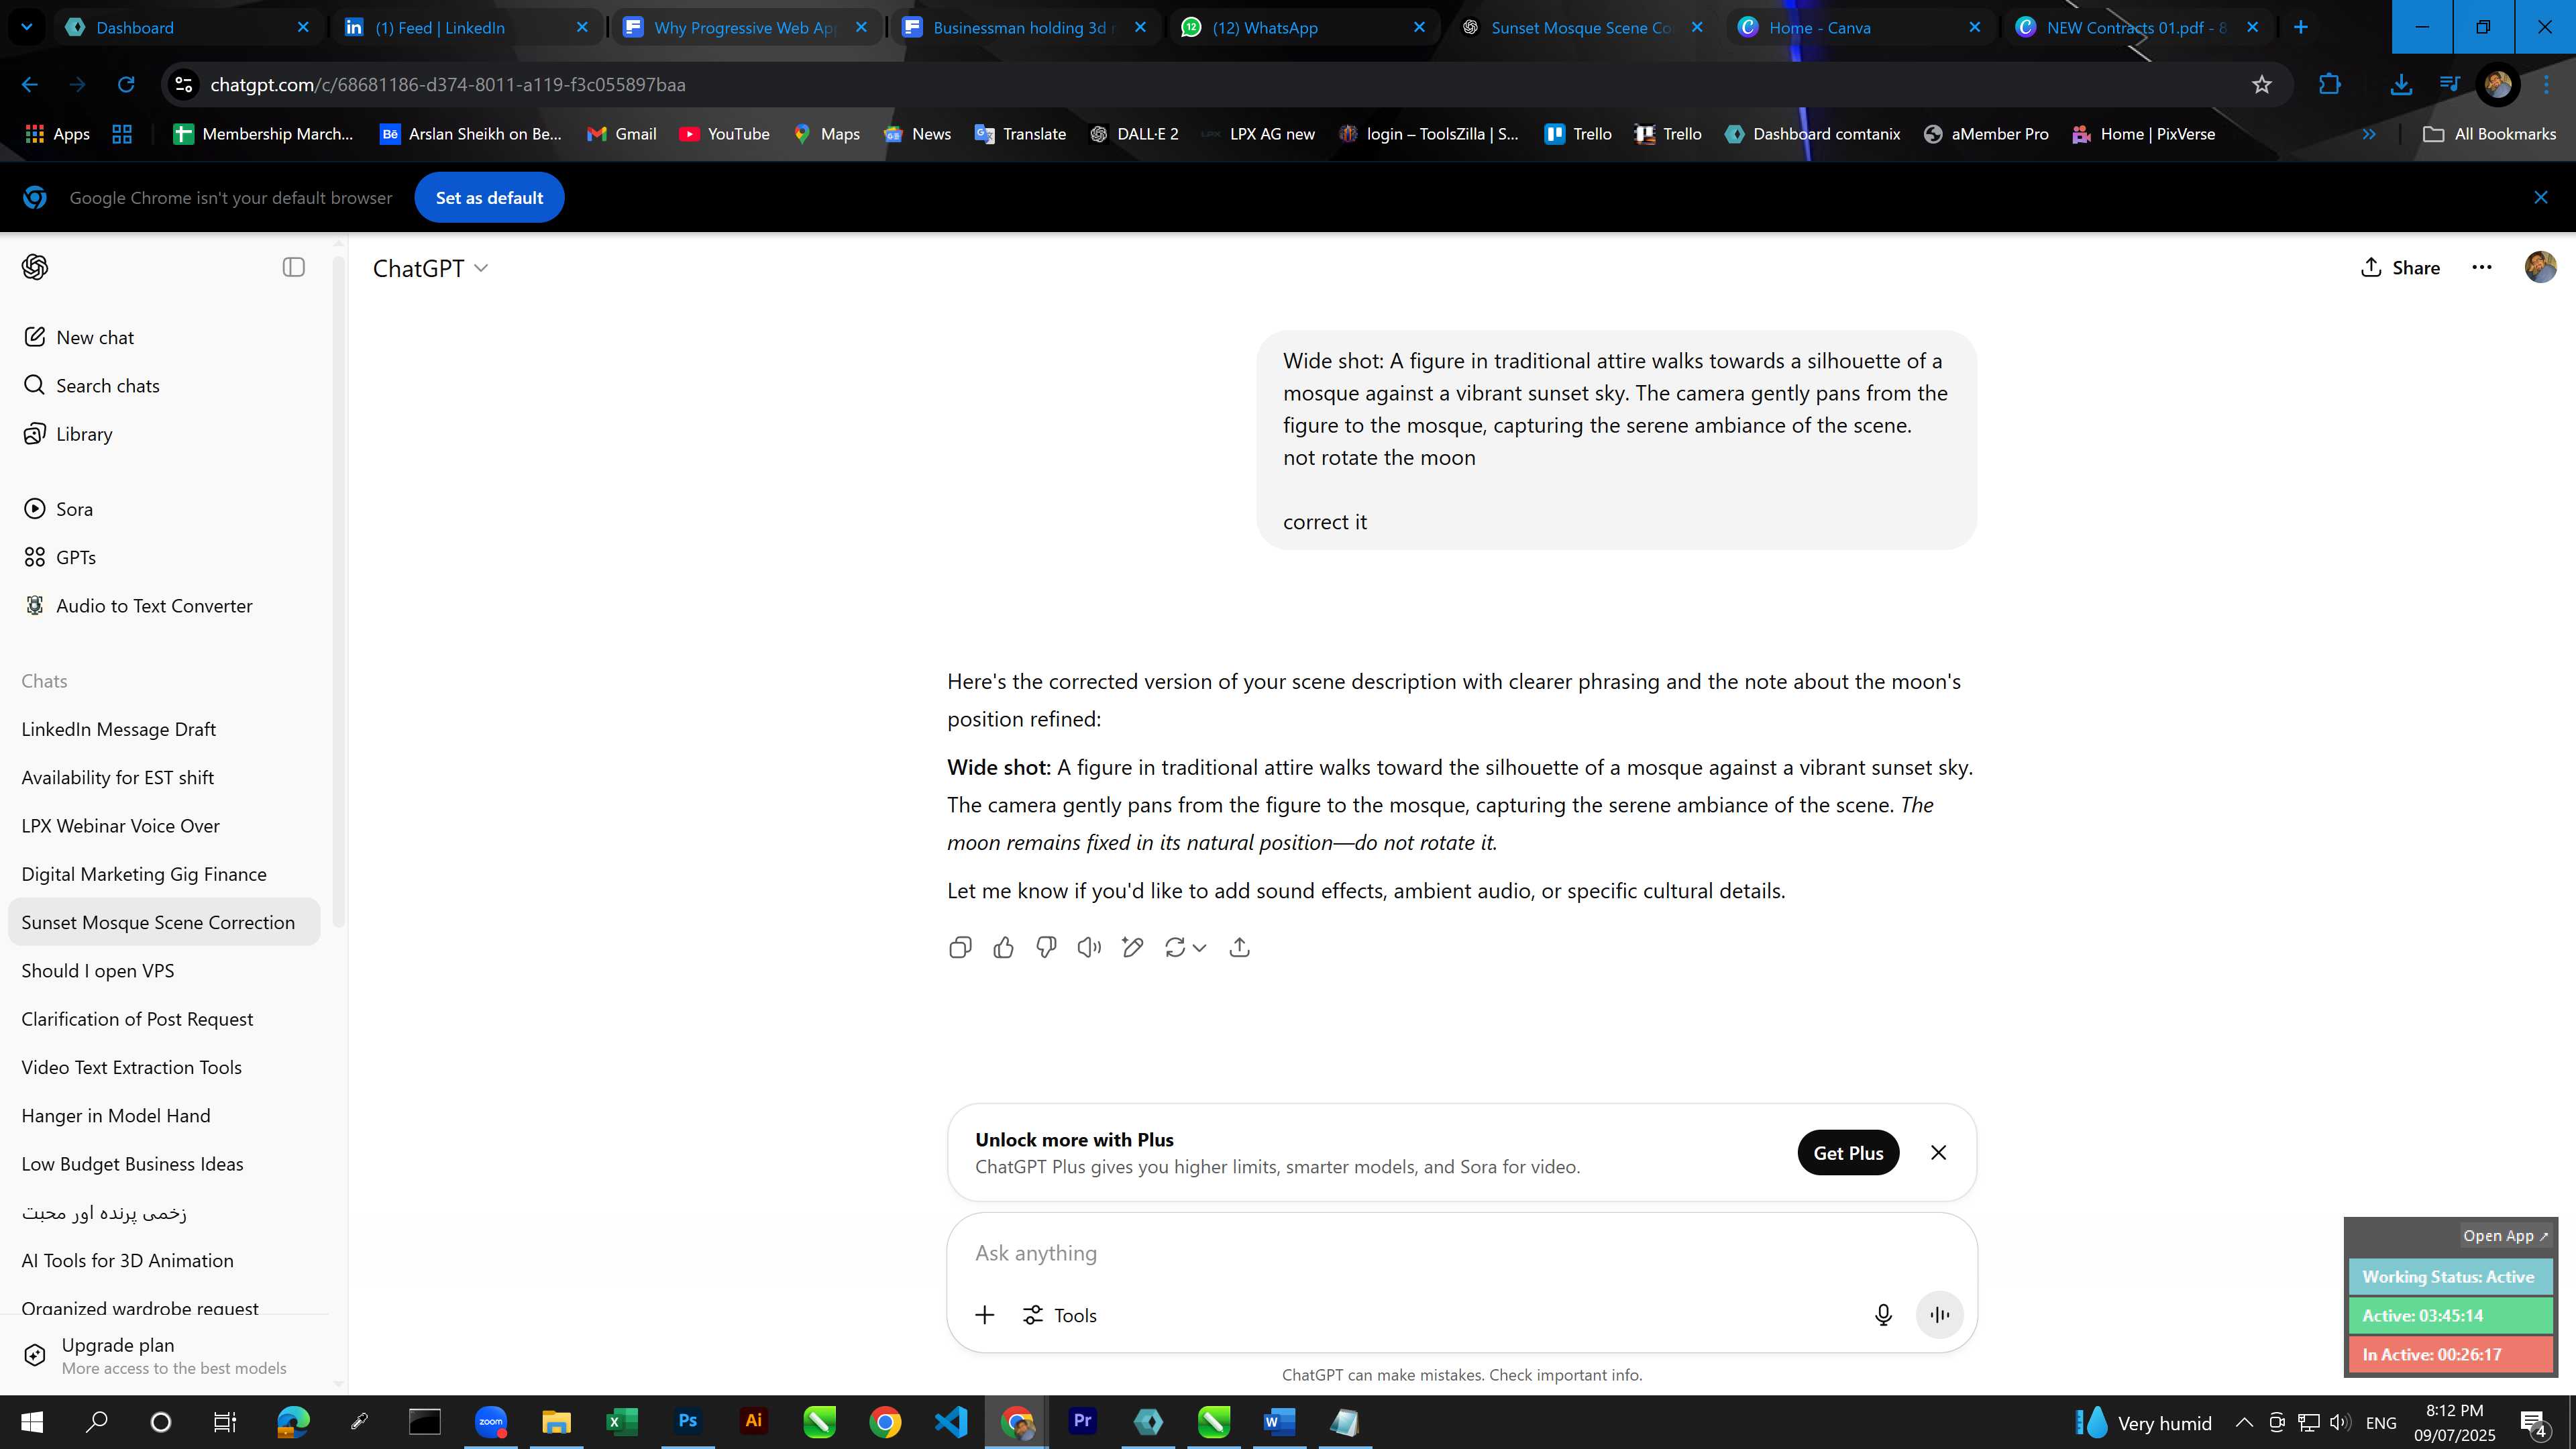This screenshot has height=1449, width=2576.
Task: Open the regenerate response dropdown arrow
Action: coord(1199,947)
